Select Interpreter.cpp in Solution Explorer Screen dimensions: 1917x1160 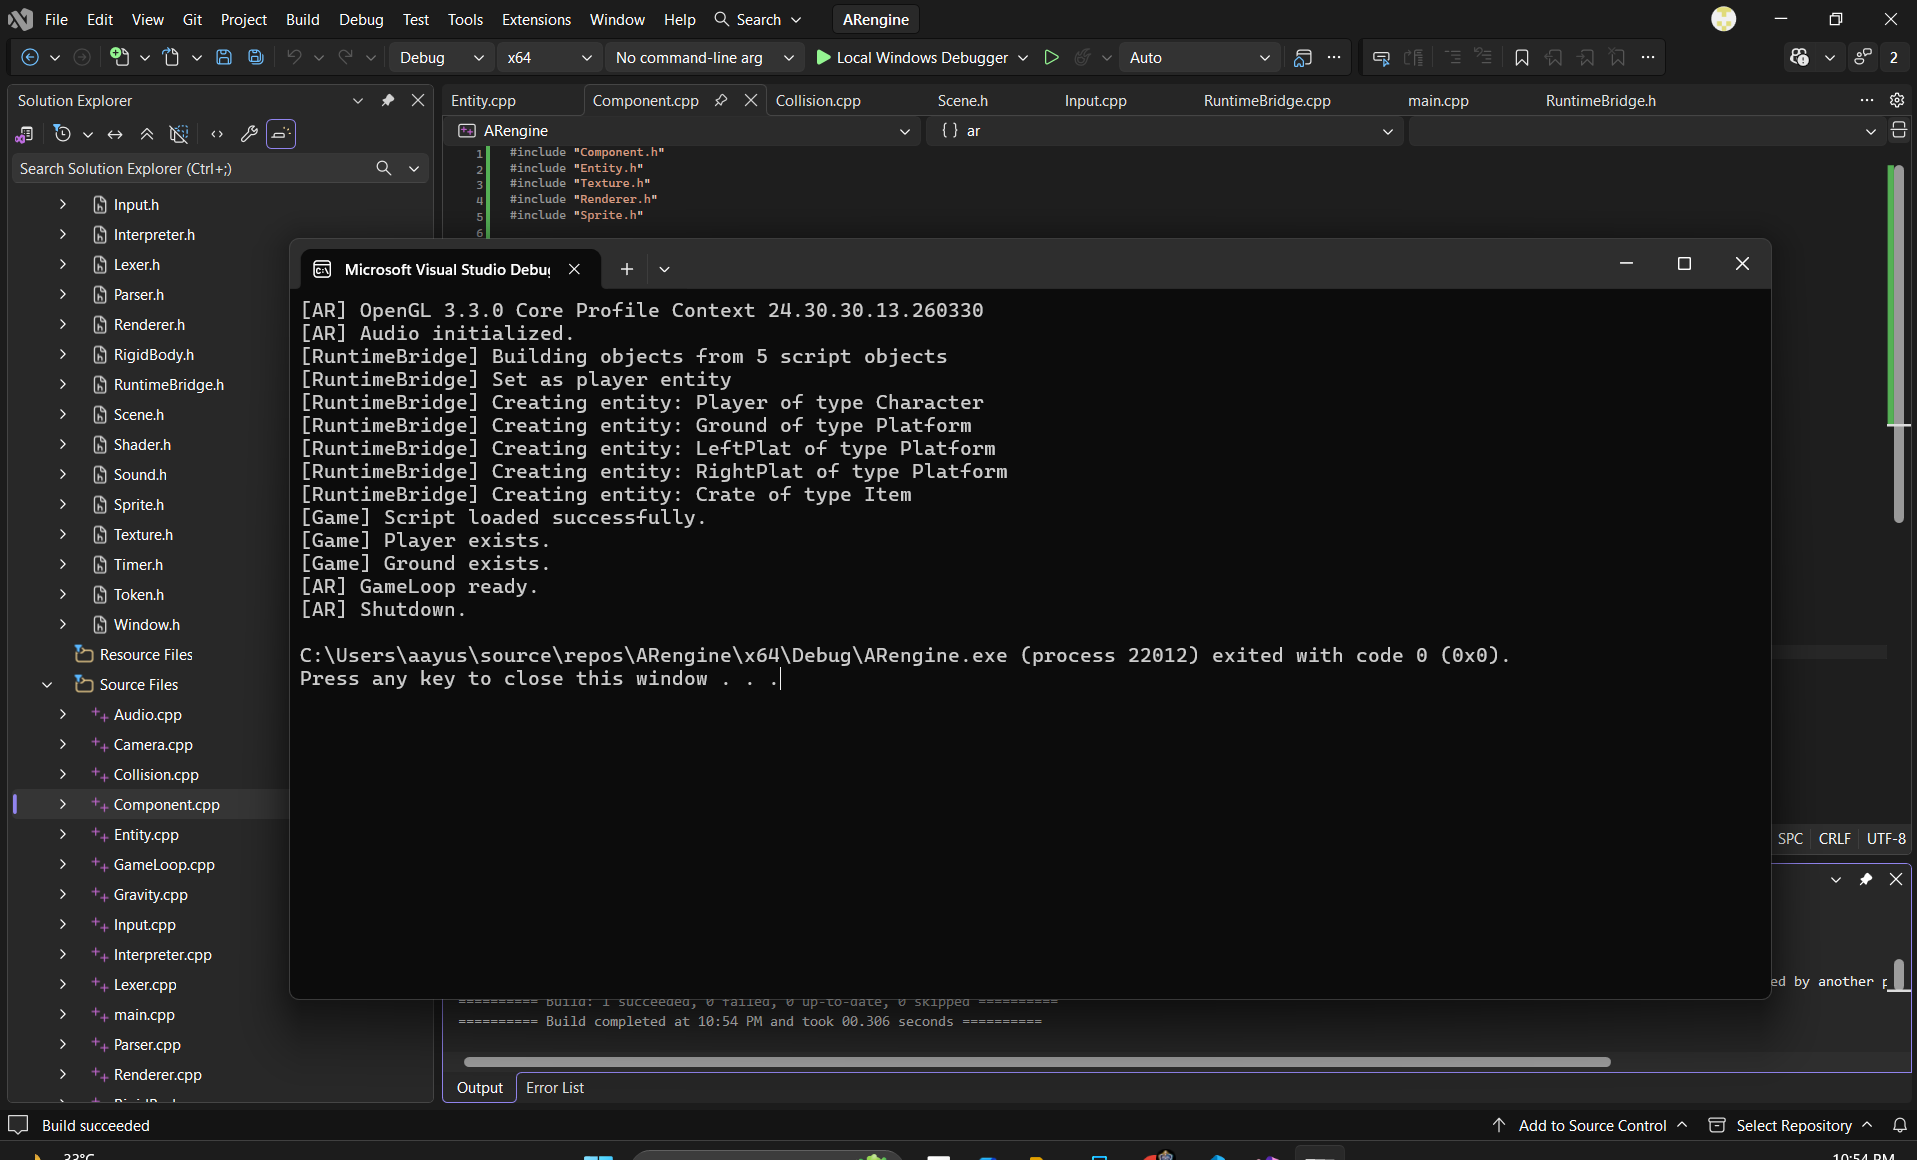coord(163,955)
